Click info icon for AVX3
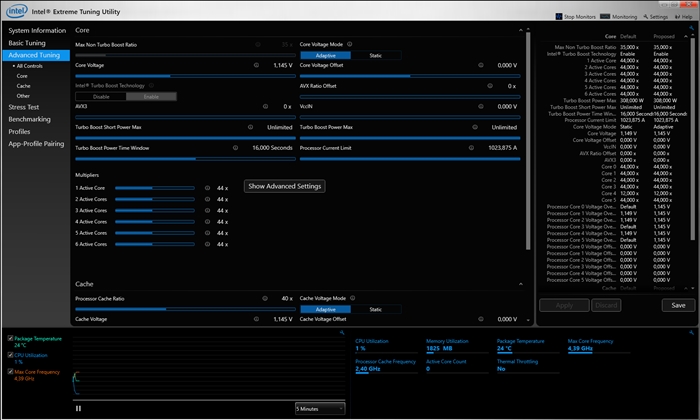700x420 pixels. (x=265, y=106)
